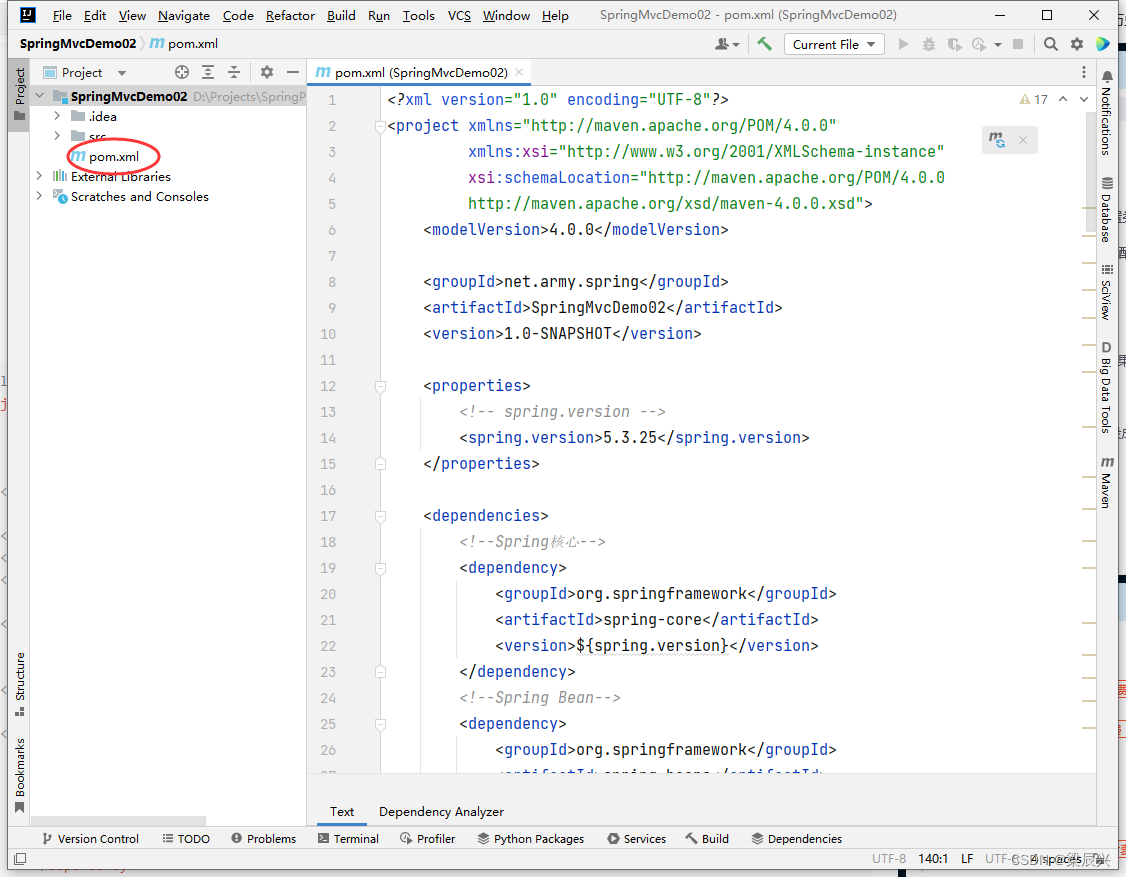Viewport: 1126px width, 877px height.
Task: Open the Terminal tool window
Action: tap(348, 838)
